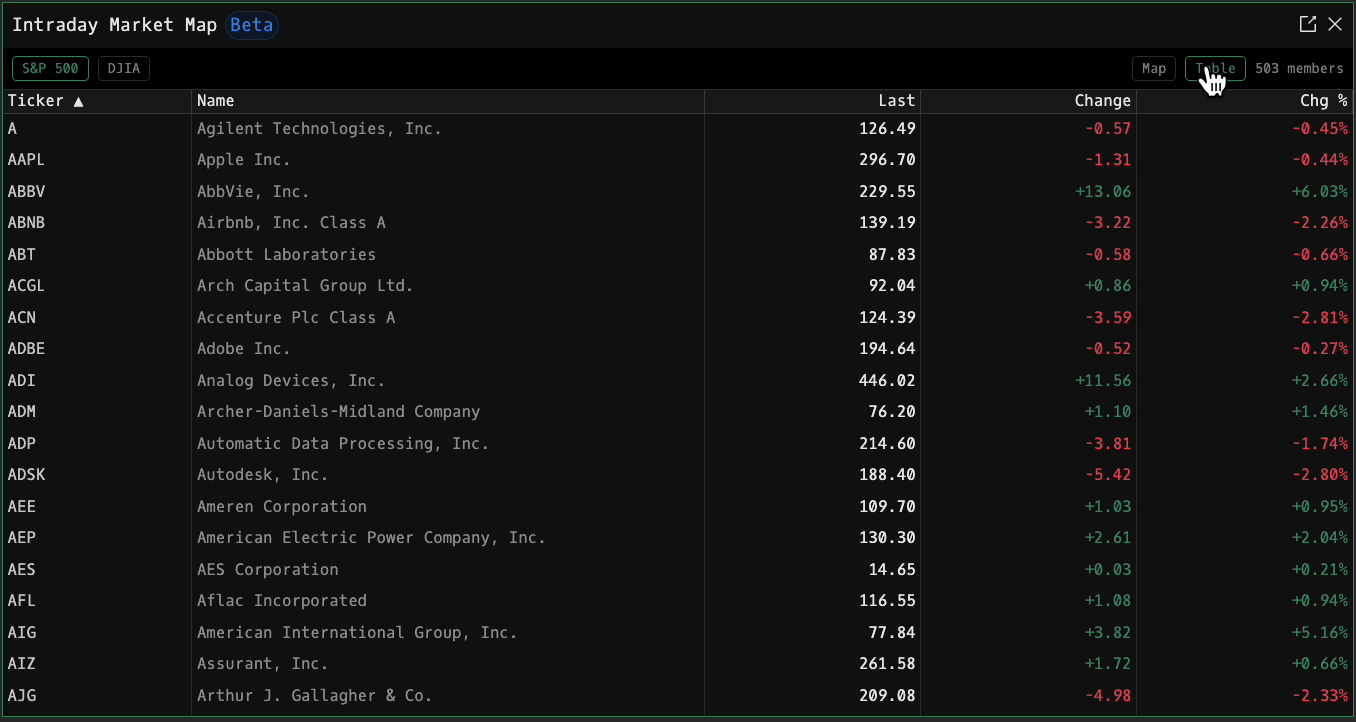The width and height of the screenshot is (1356, 722).
Task: Click change value -3.22 for Airbnb
Action: 1108,223
